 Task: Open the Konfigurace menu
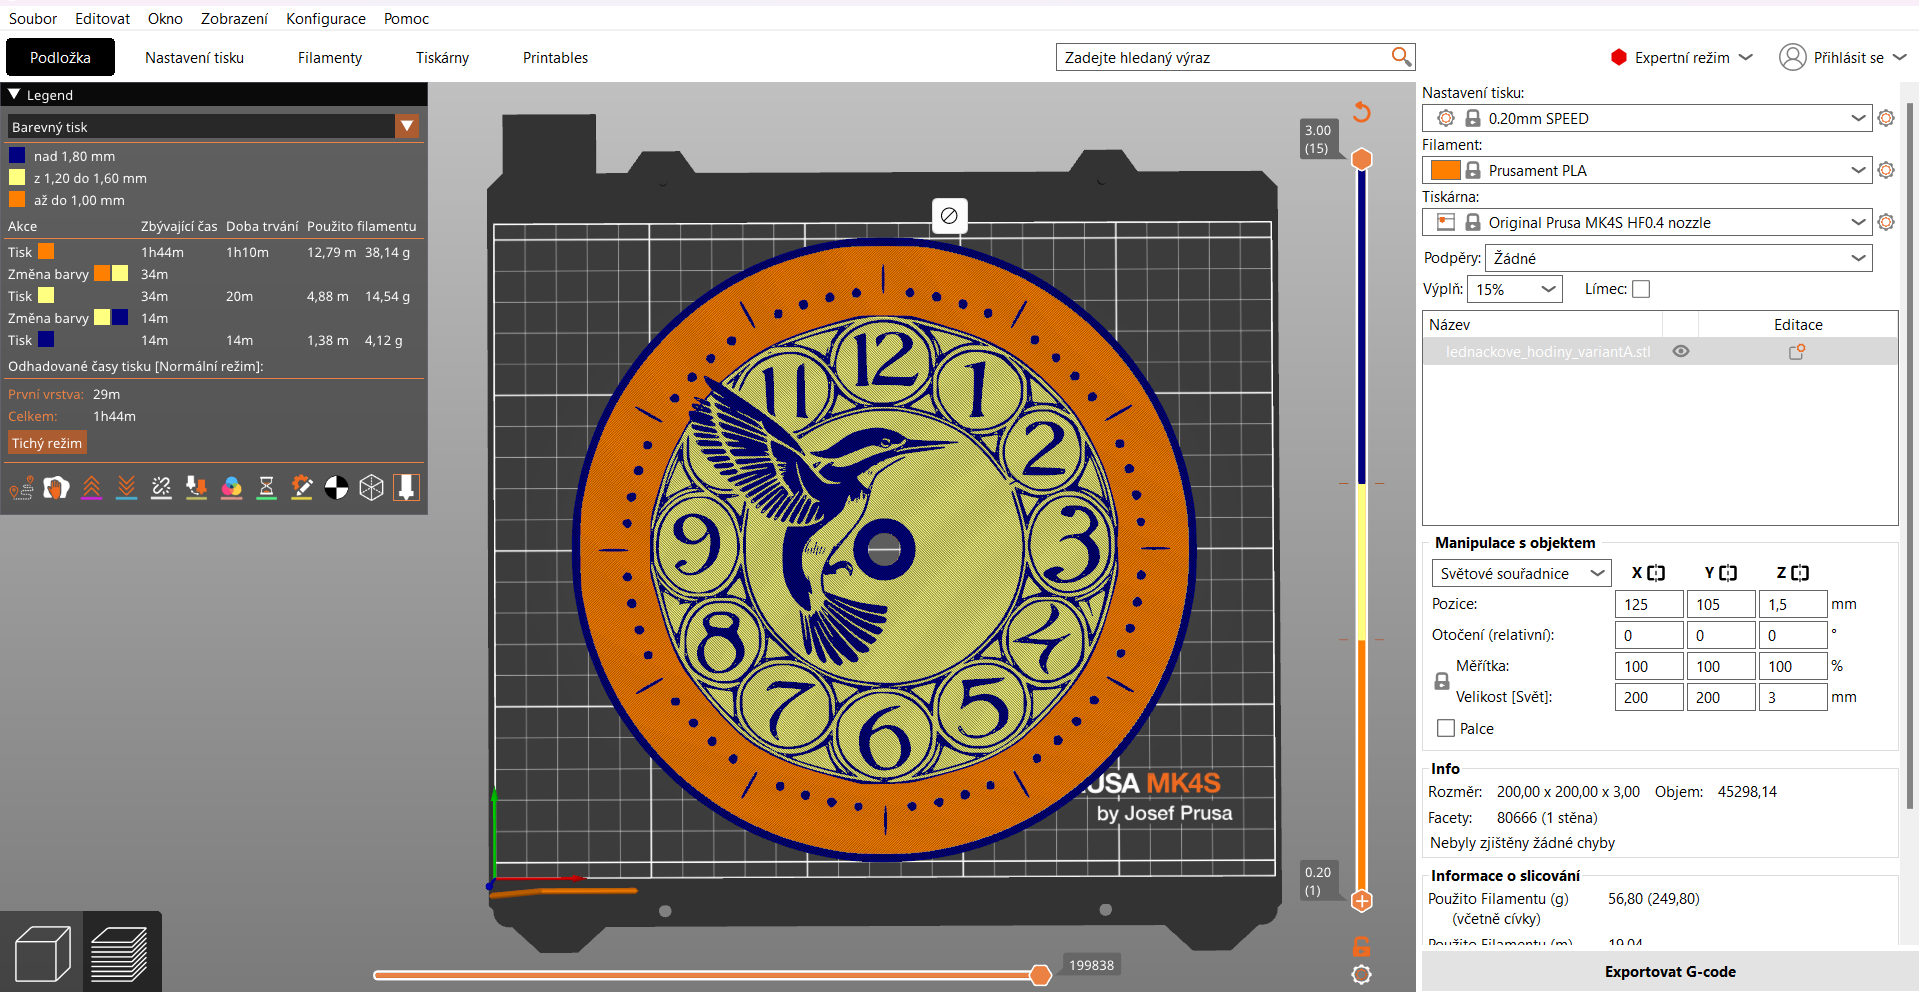pos(326,18)
